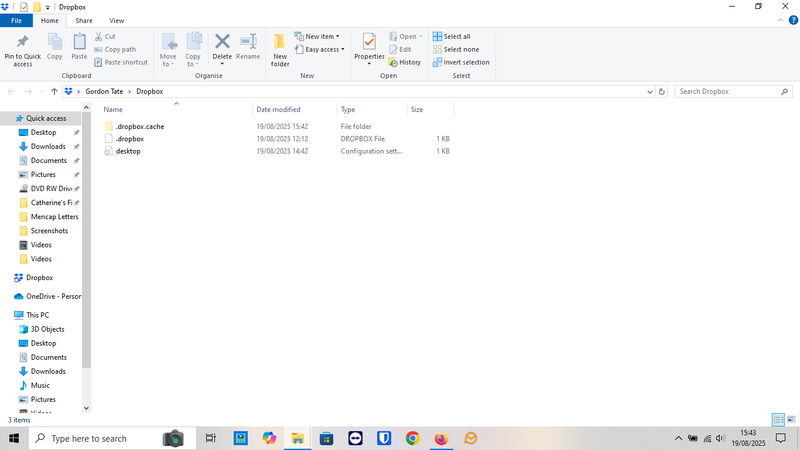This screenshot has width=800, height=450.
Task: Click Invert selection button
Action: point(460,62)
